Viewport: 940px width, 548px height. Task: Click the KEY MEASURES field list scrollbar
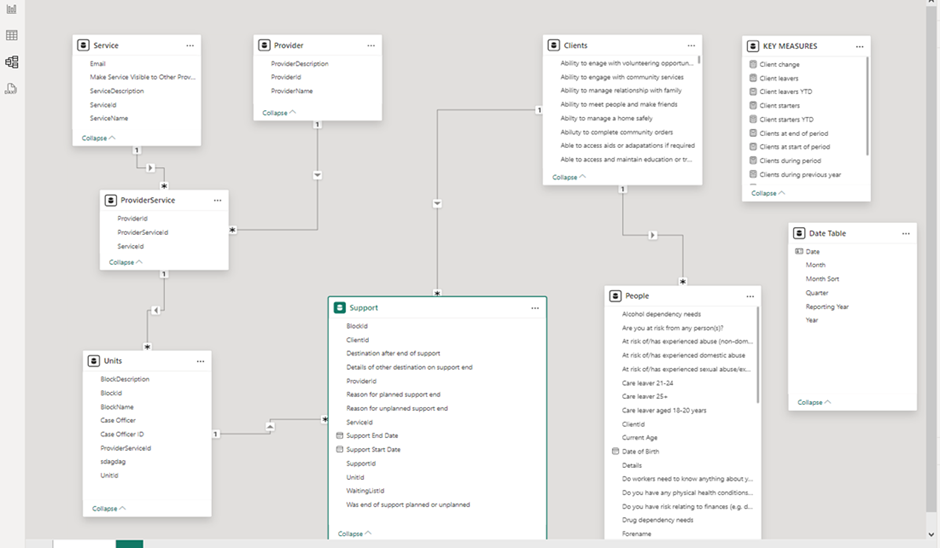click(867, 107)
